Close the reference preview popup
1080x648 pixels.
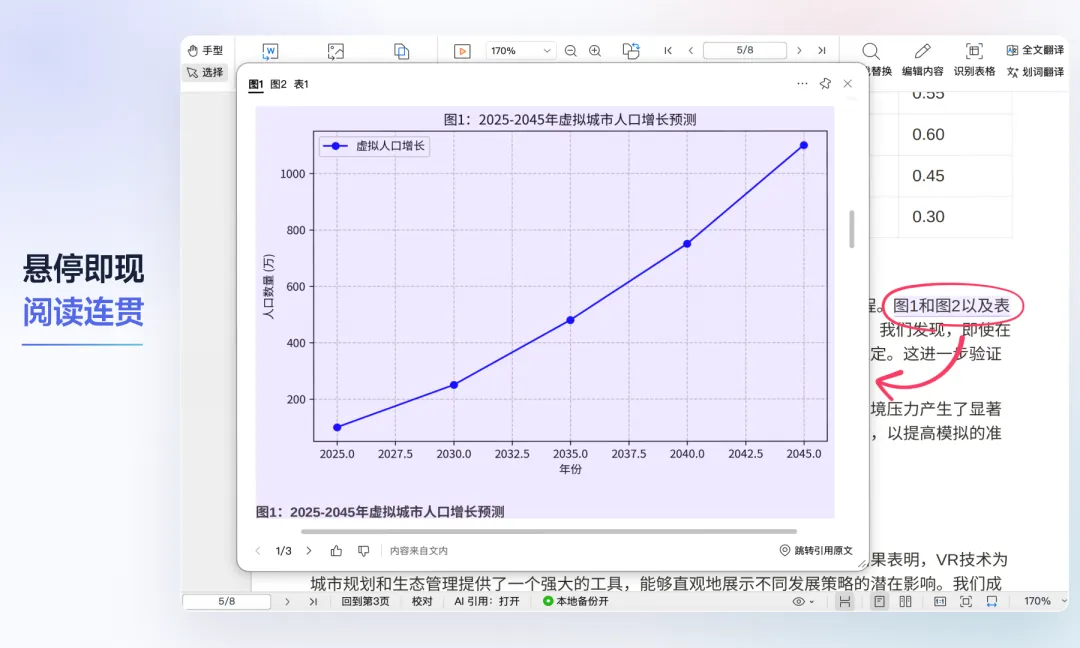(x=848, y=83)
